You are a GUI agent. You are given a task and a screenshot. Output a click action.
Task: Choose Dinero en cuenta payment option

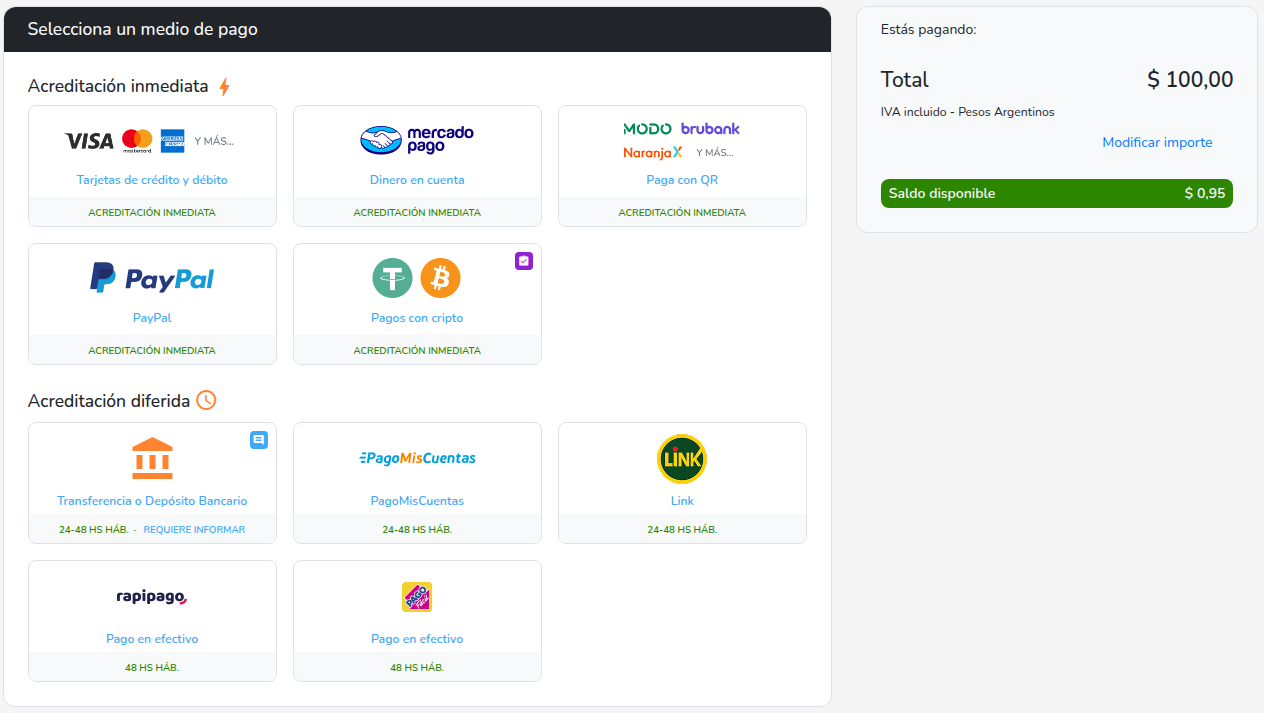tap(417, 180)
